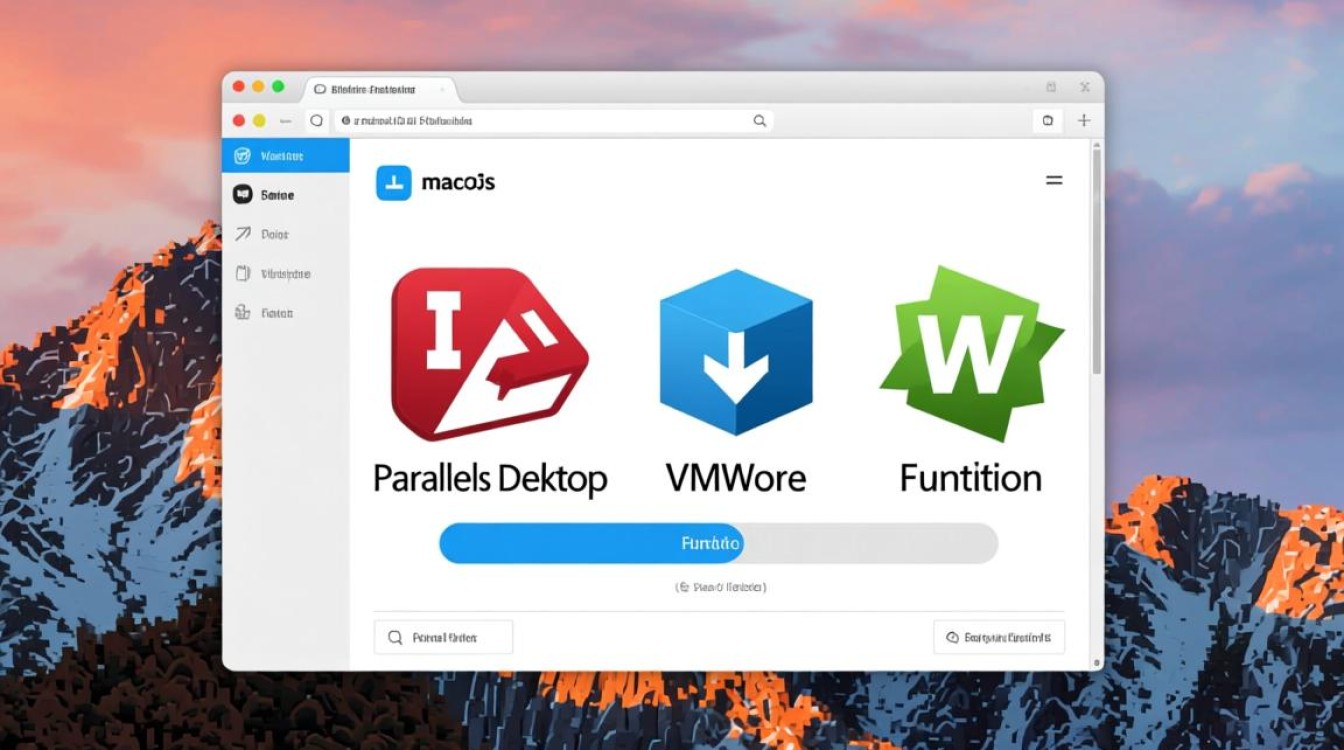Click the green W Funtition icon
1344x750 pixels.
point(971,353)
